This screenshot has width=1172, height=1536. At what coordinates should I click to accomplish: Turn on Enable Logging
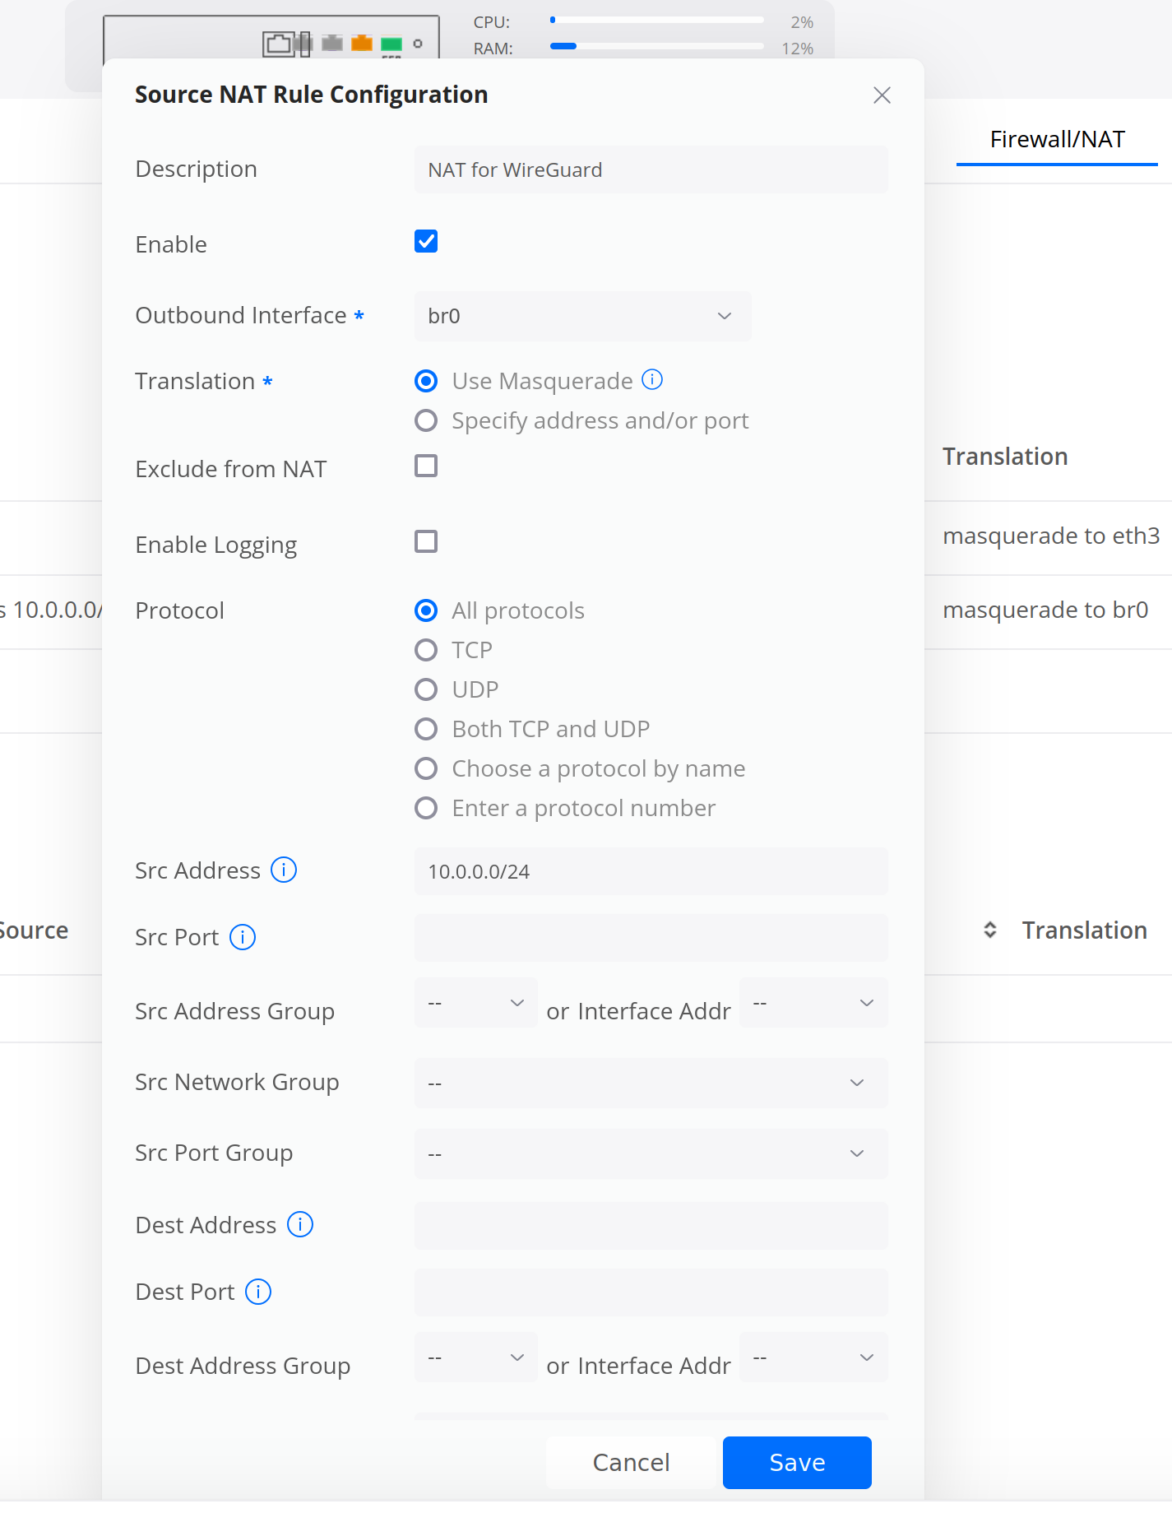[425, 542]
